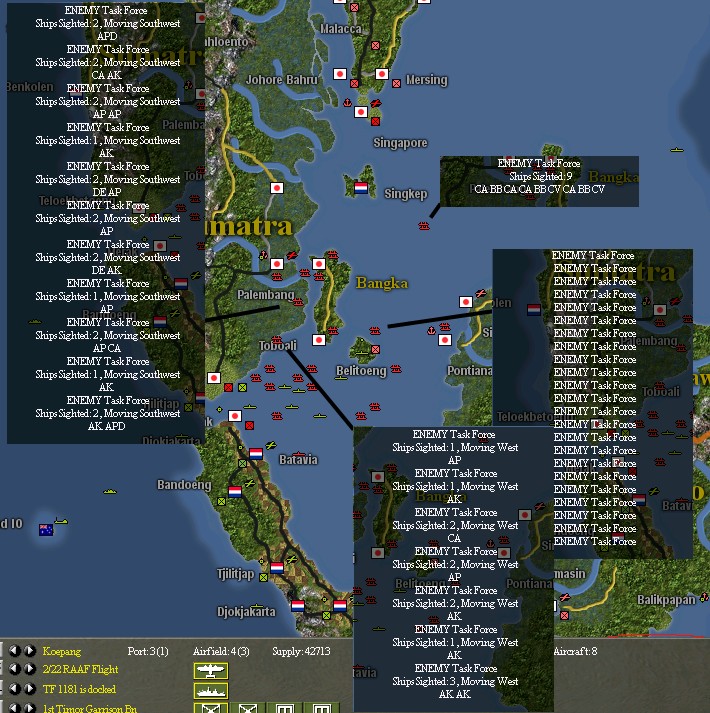710x713 pixels.
Task: Select the submarine icon beside the Australian flag
Action: pos(61,521)
